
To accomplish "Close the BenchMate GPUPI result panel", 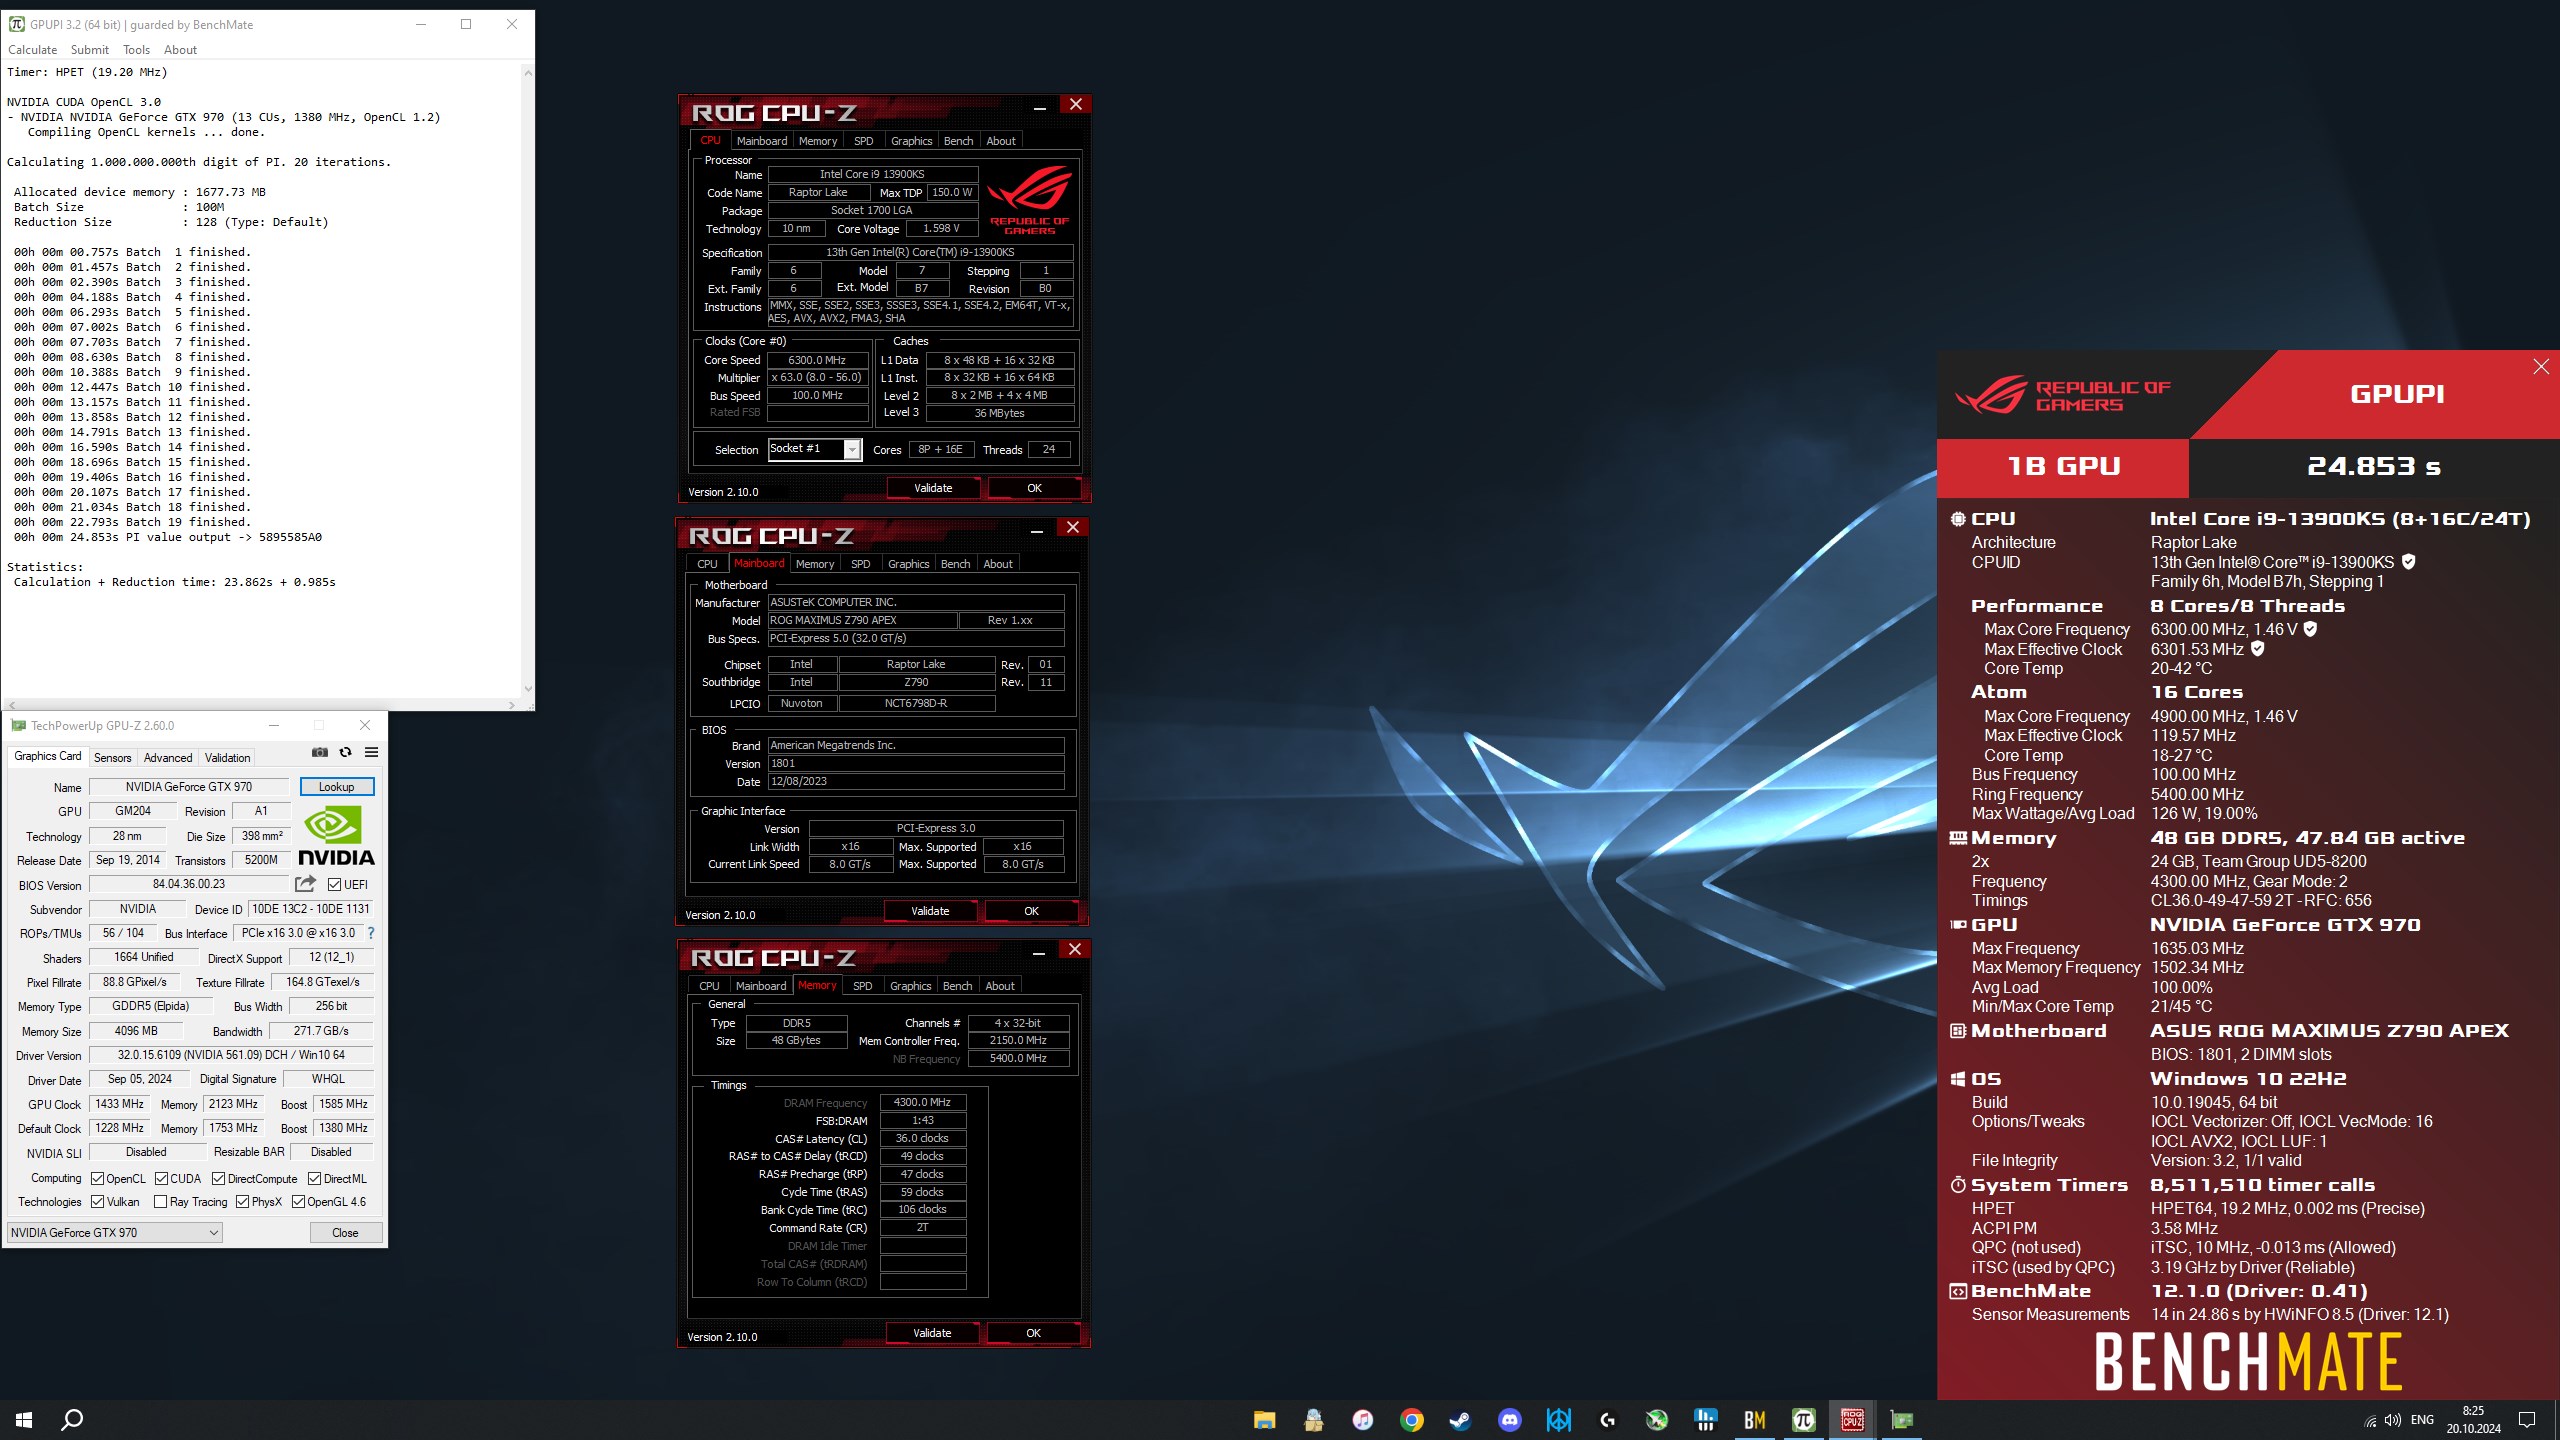I will click(2541, 367).
